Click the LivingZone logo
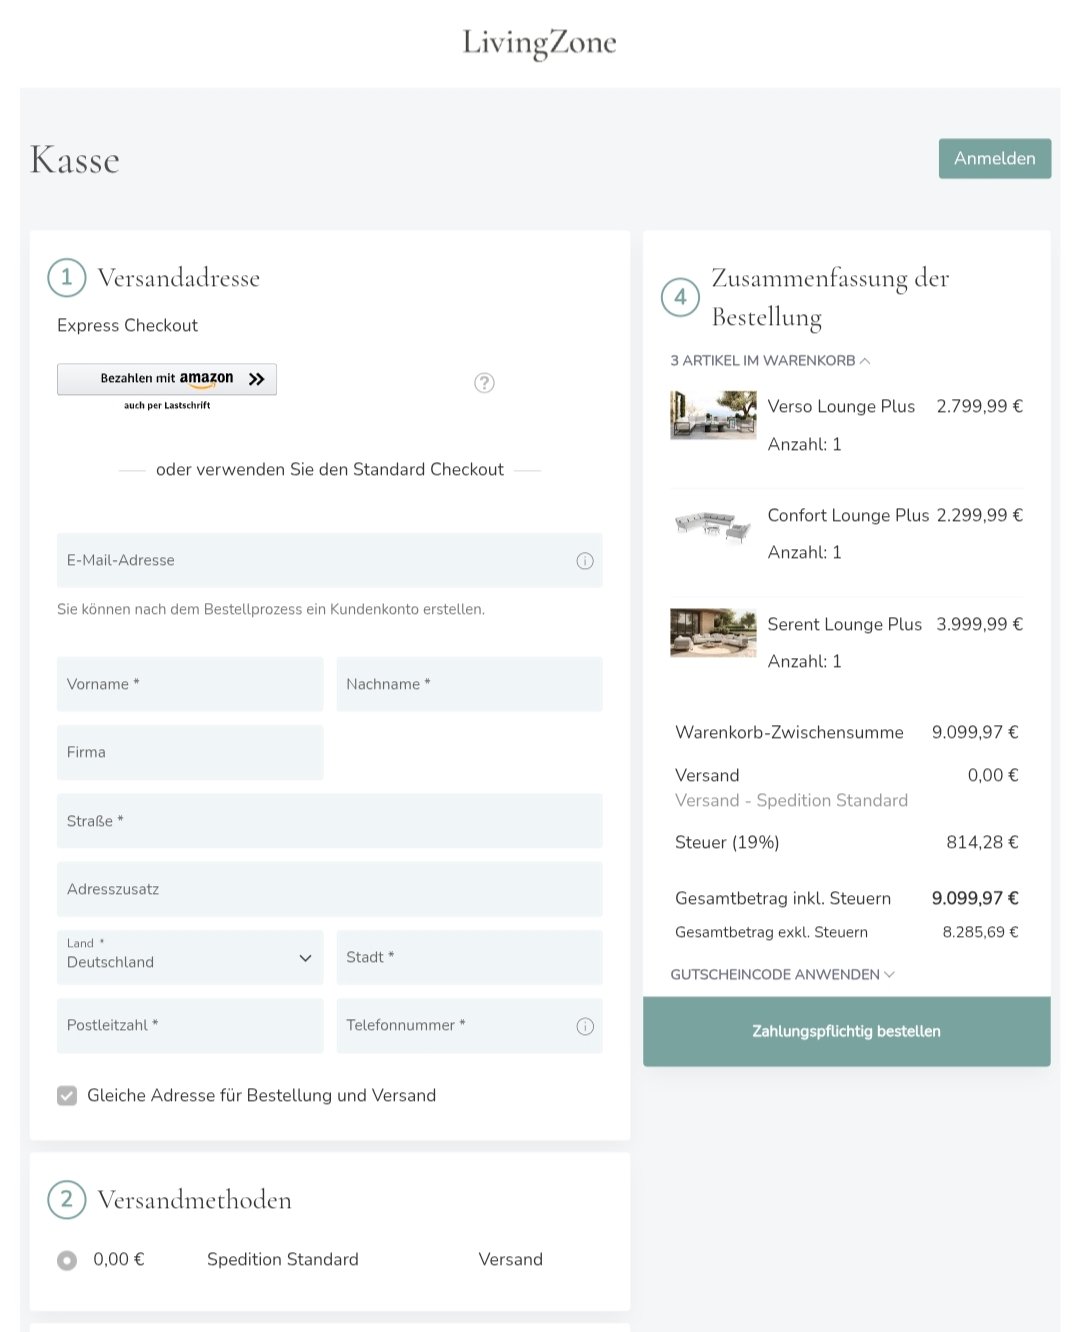1080x1332 pixels. [x=539, y=42]
